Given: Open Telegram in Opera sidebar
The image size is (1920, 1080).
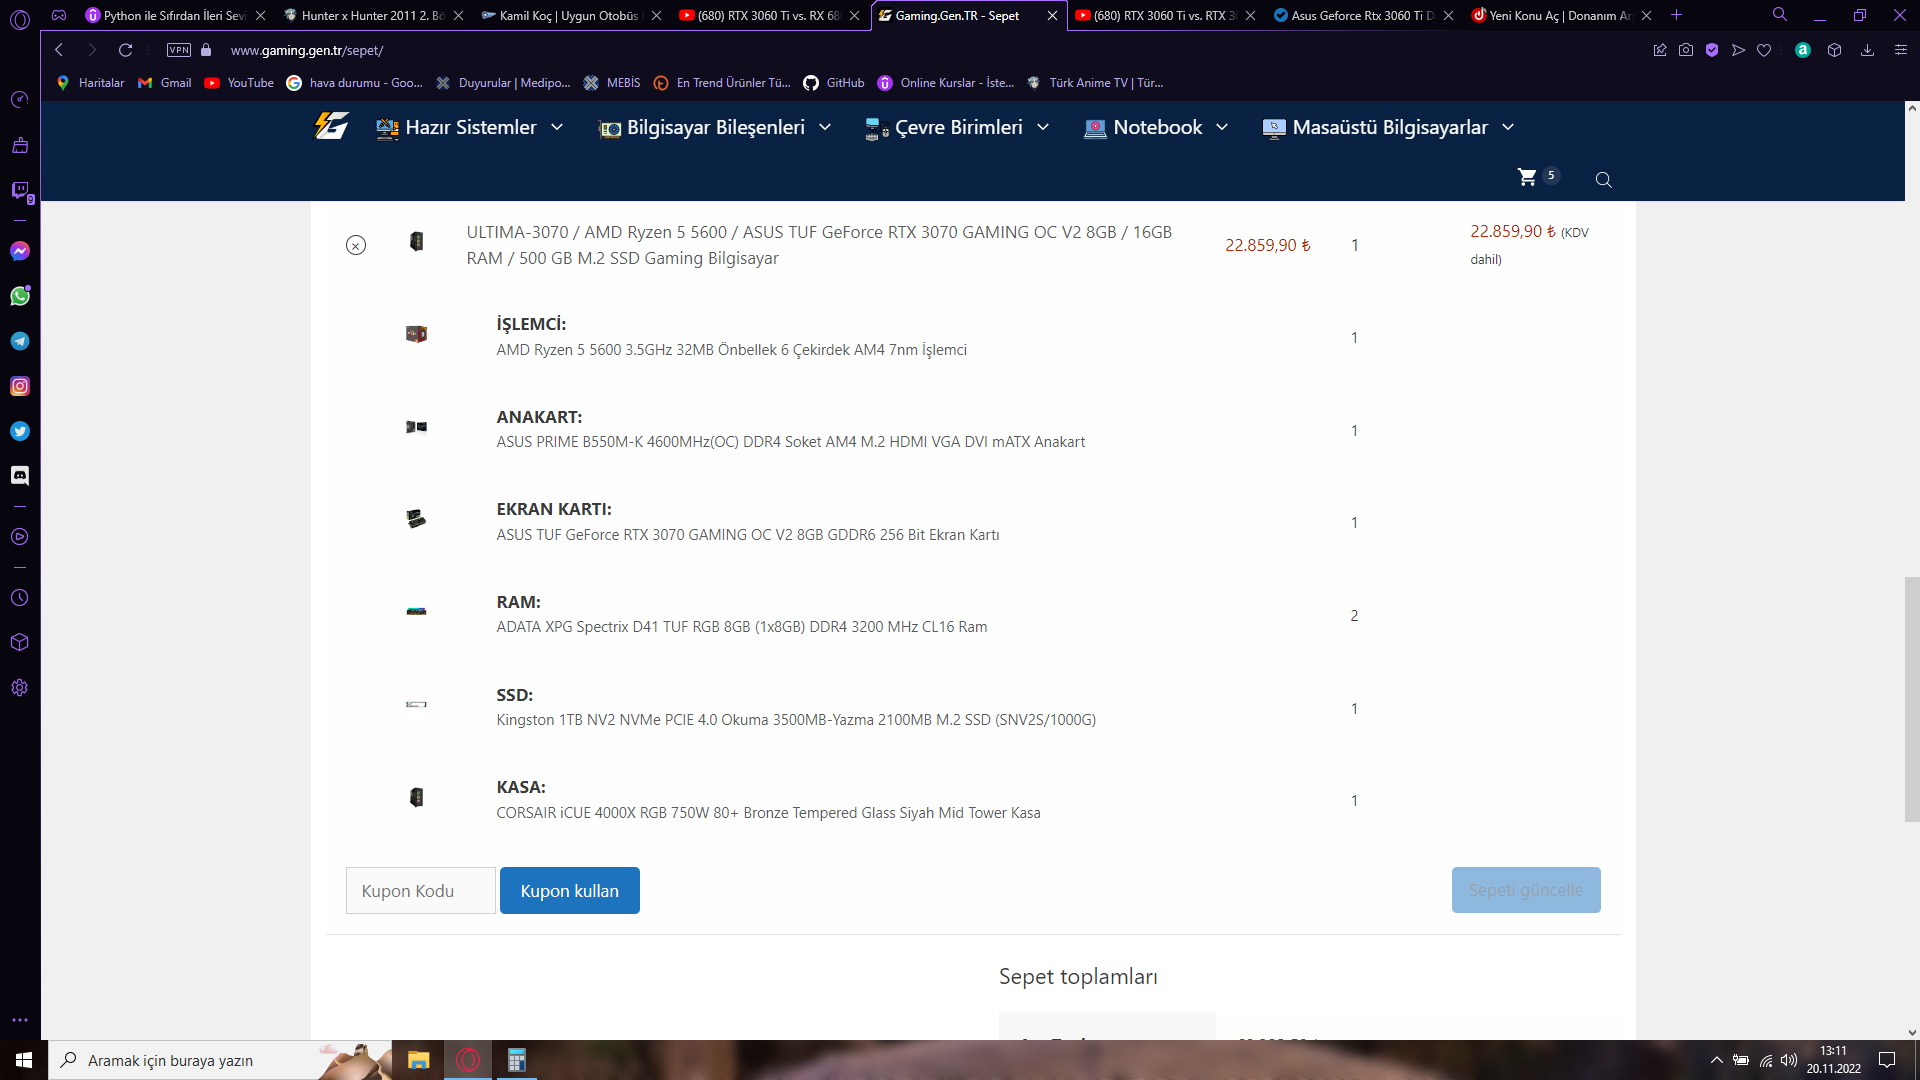Looking at the screenshot, I should (x=20, y=341).
